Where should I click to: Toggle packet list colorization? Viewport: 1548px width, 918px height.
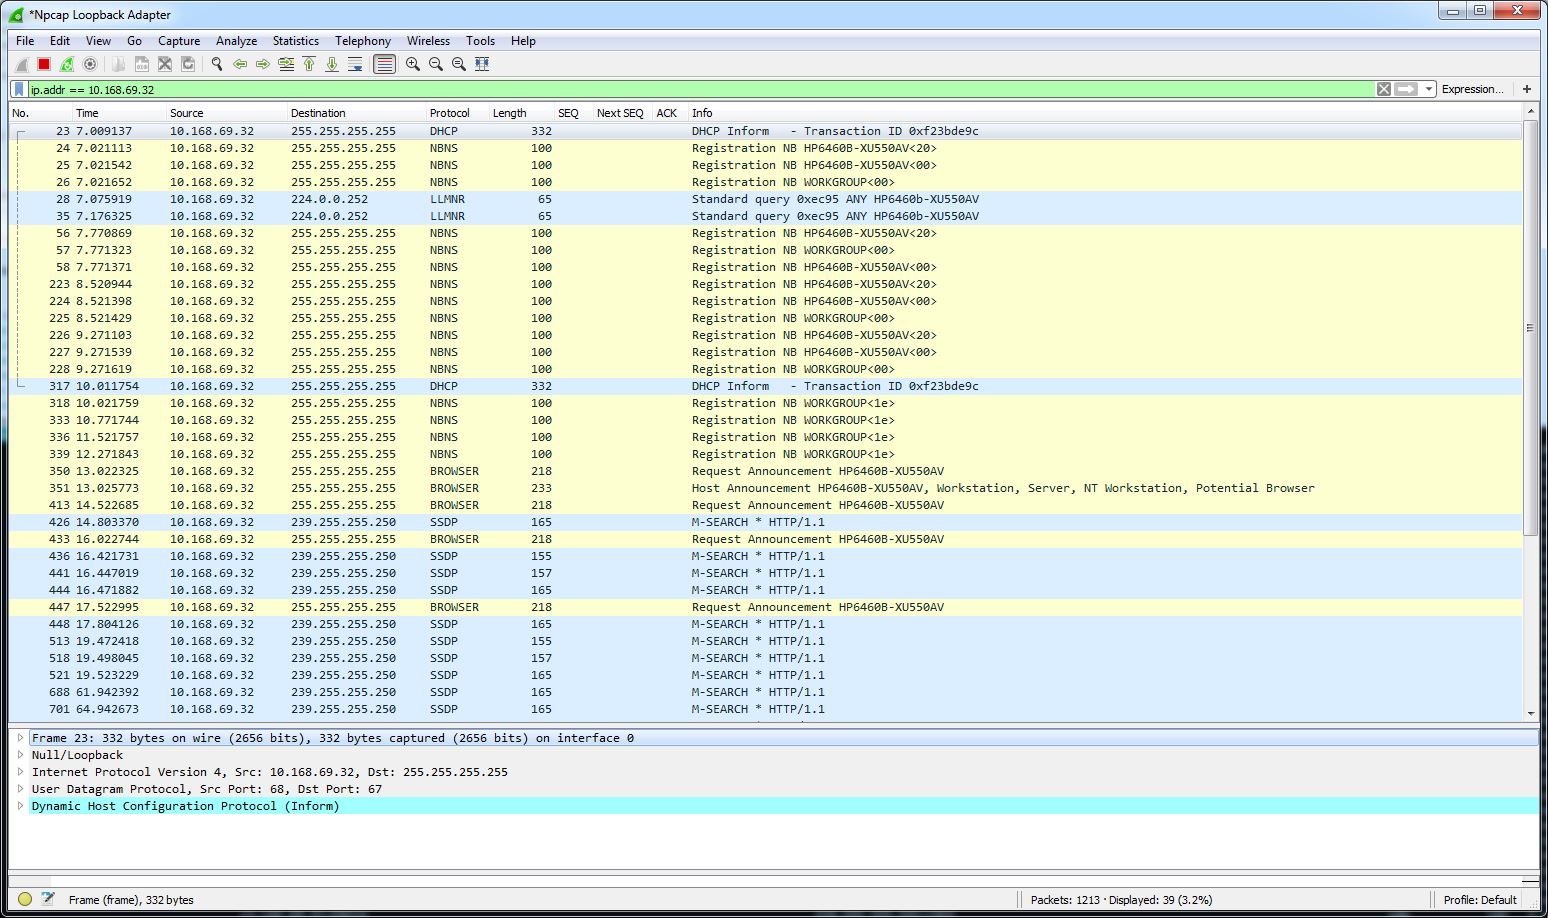(x=384, y=64)
